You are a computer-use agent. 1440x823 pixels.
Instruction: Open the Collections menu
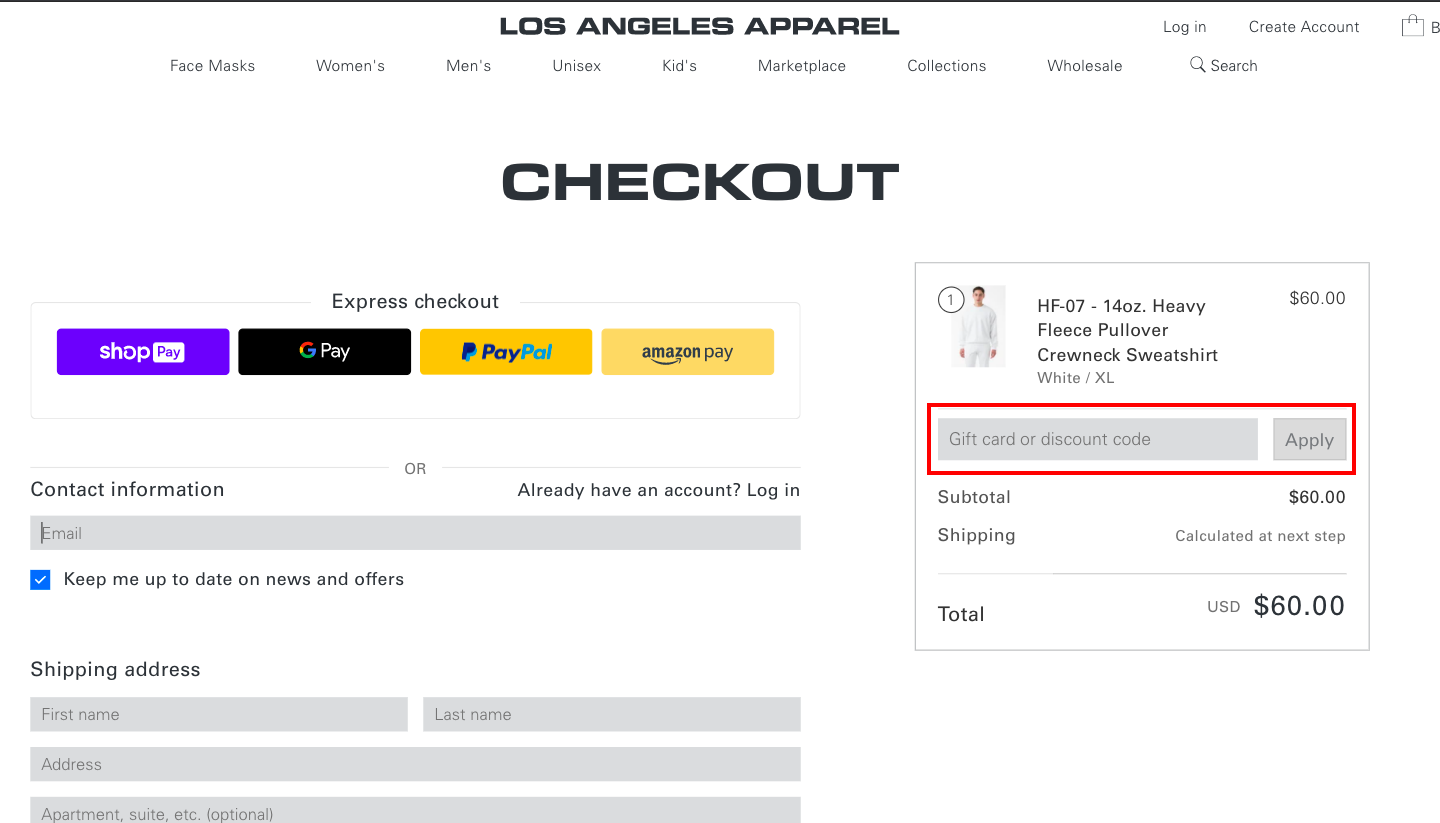point(947,66)
